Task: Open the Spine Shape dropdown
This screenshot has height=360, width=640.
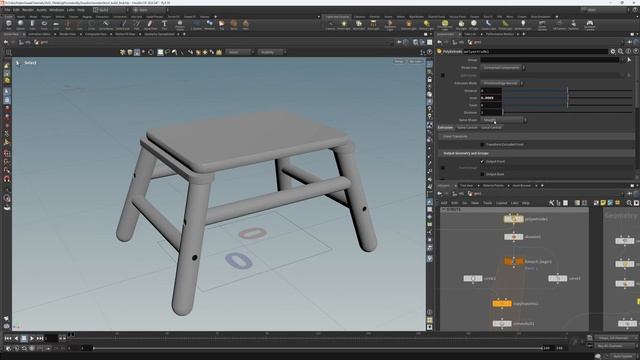Action: pos(503,120)
